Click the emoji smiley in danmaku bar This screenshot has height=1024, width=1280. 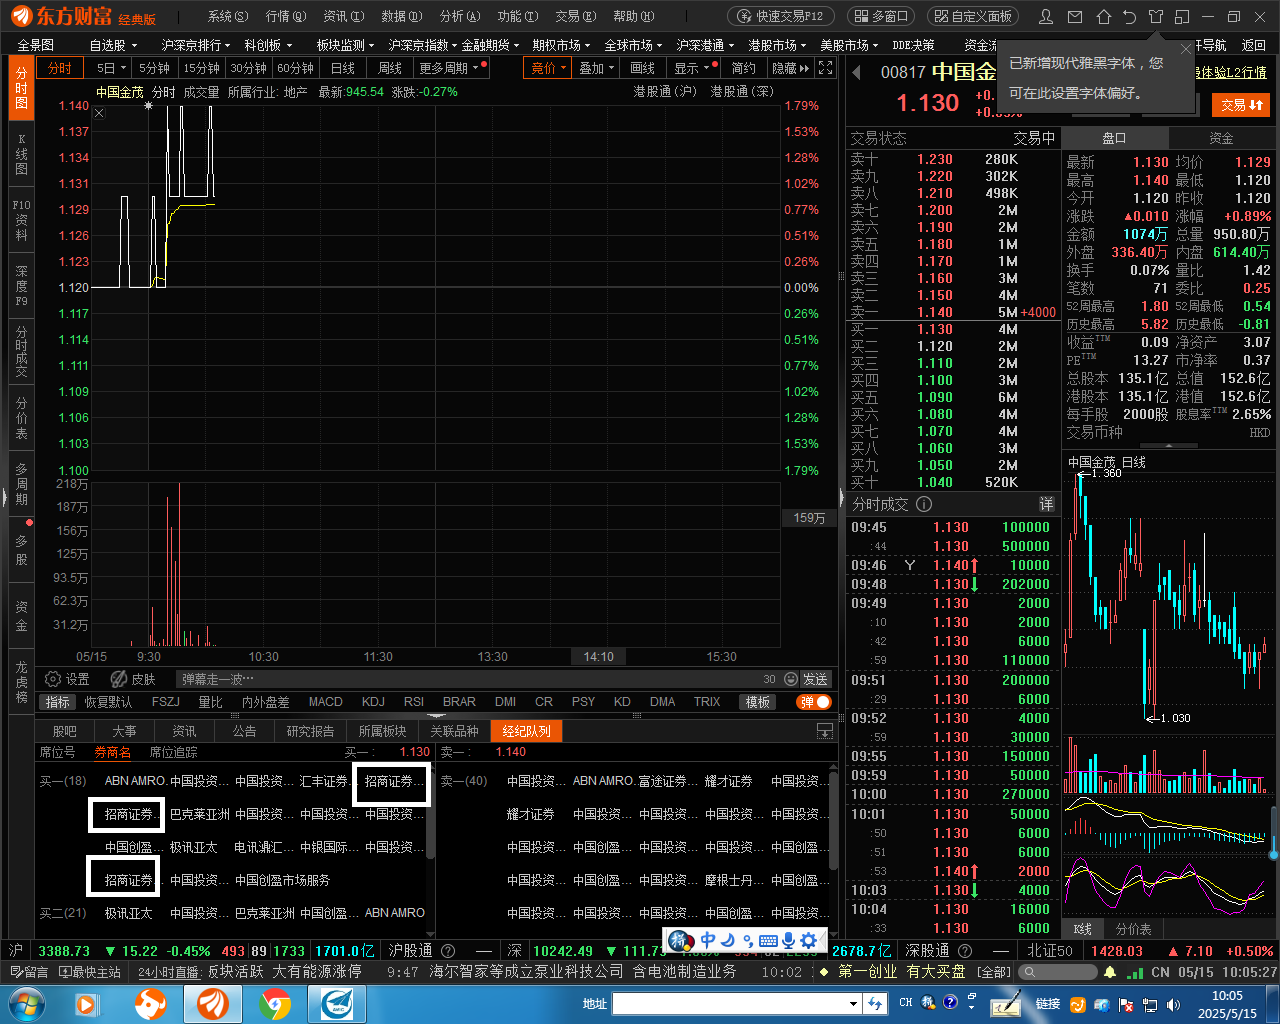coord(791,679)
